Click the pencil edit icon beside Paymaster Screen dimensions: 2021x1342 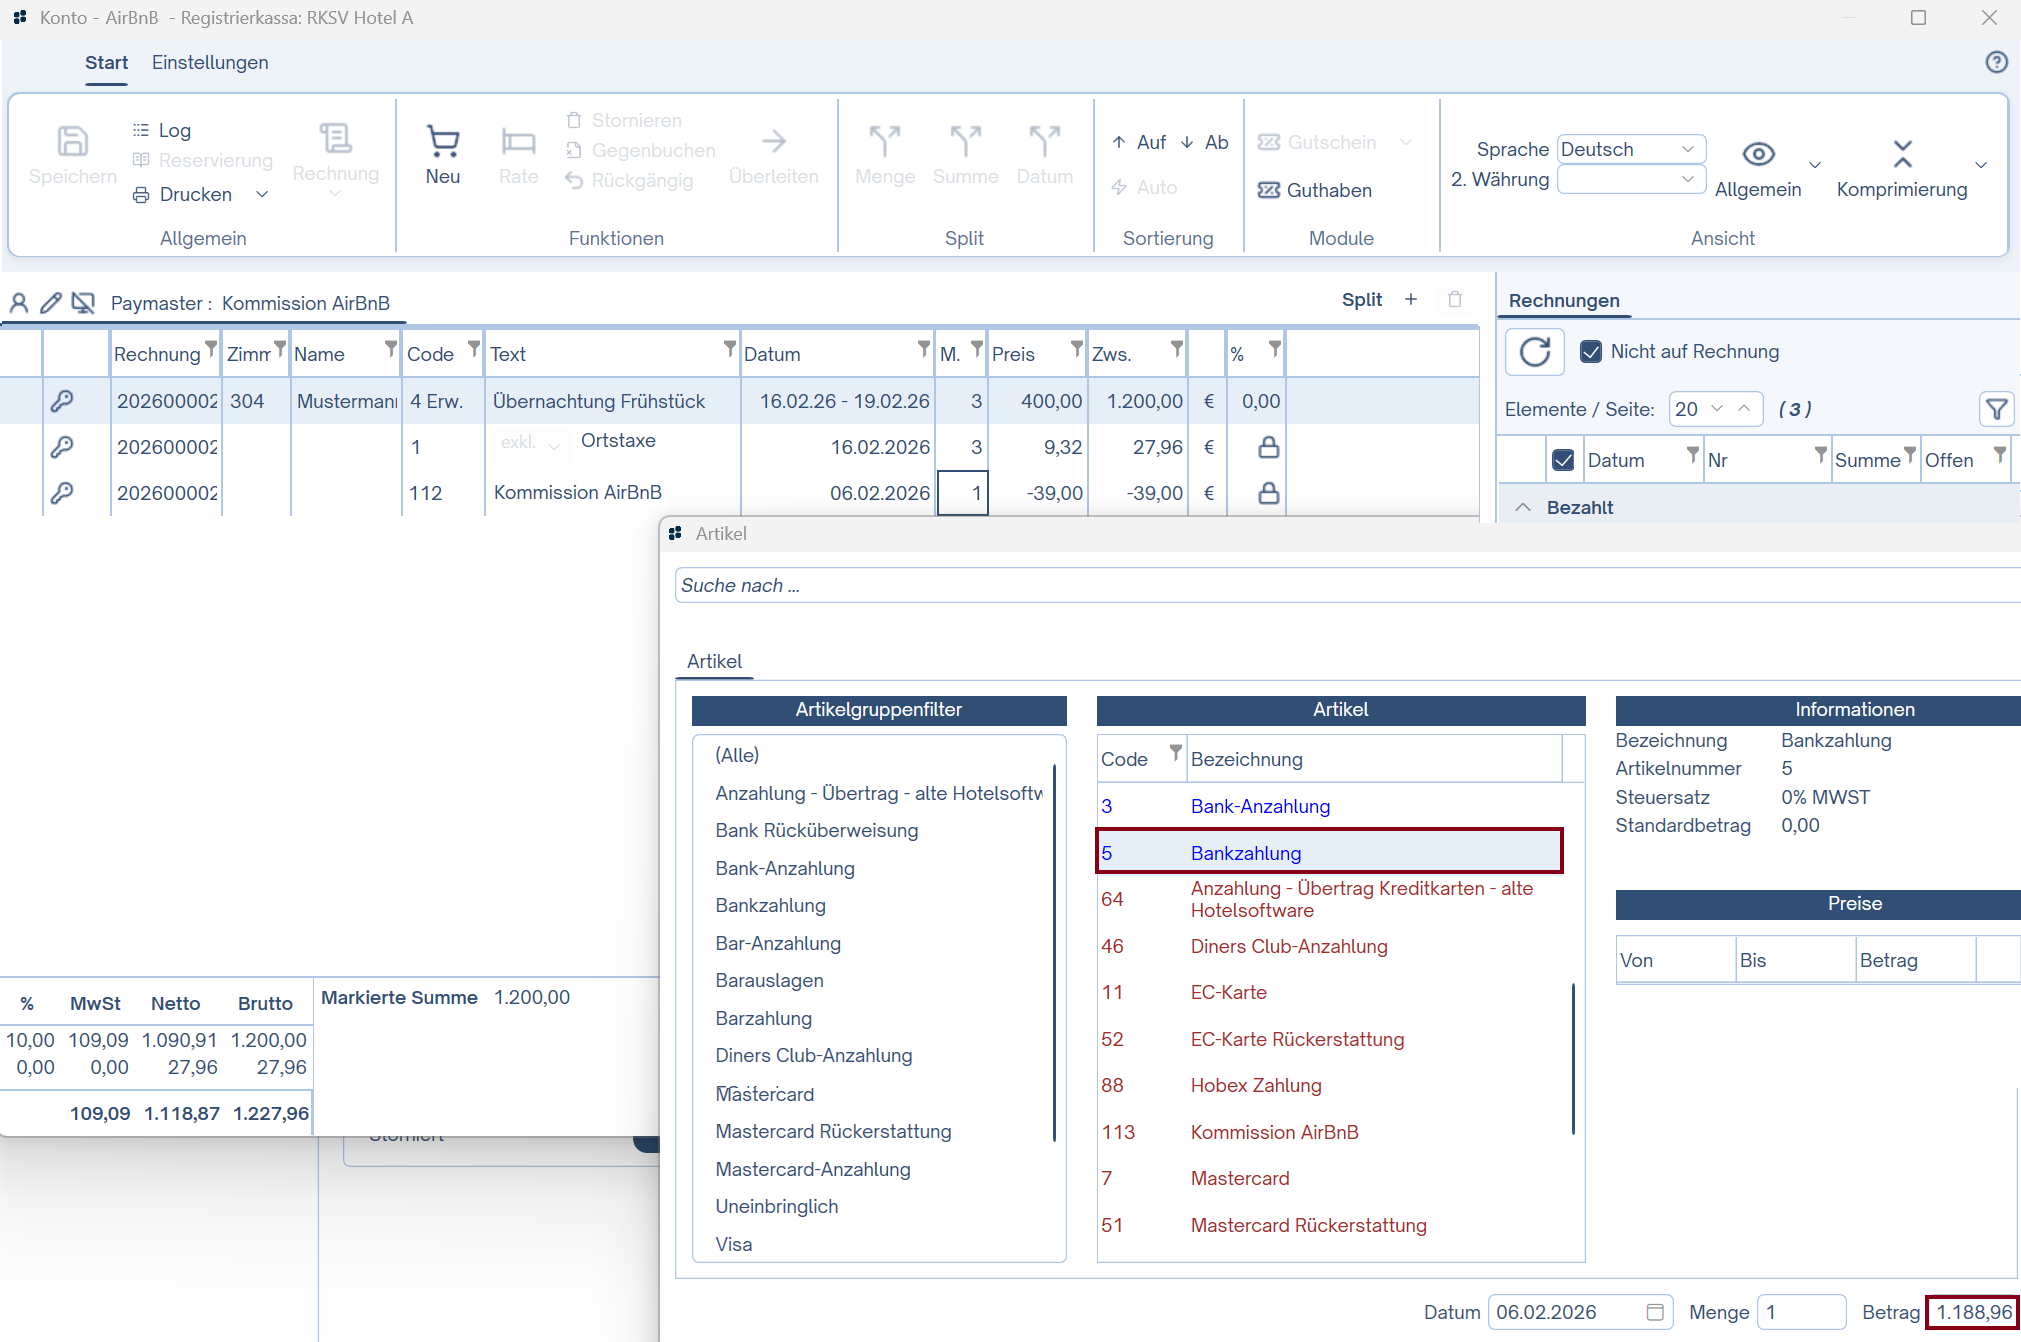pyautogui.click(x=51, y=303)
